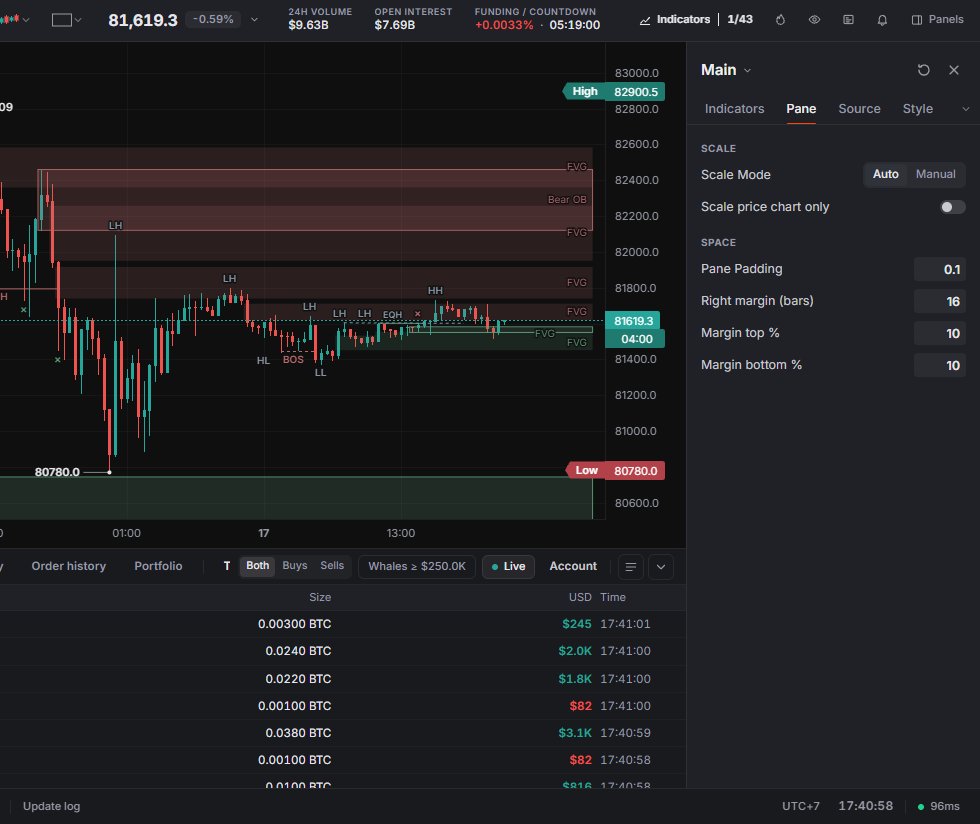
Task: Set Scale Mode to Auto
Action: (886, 174)
